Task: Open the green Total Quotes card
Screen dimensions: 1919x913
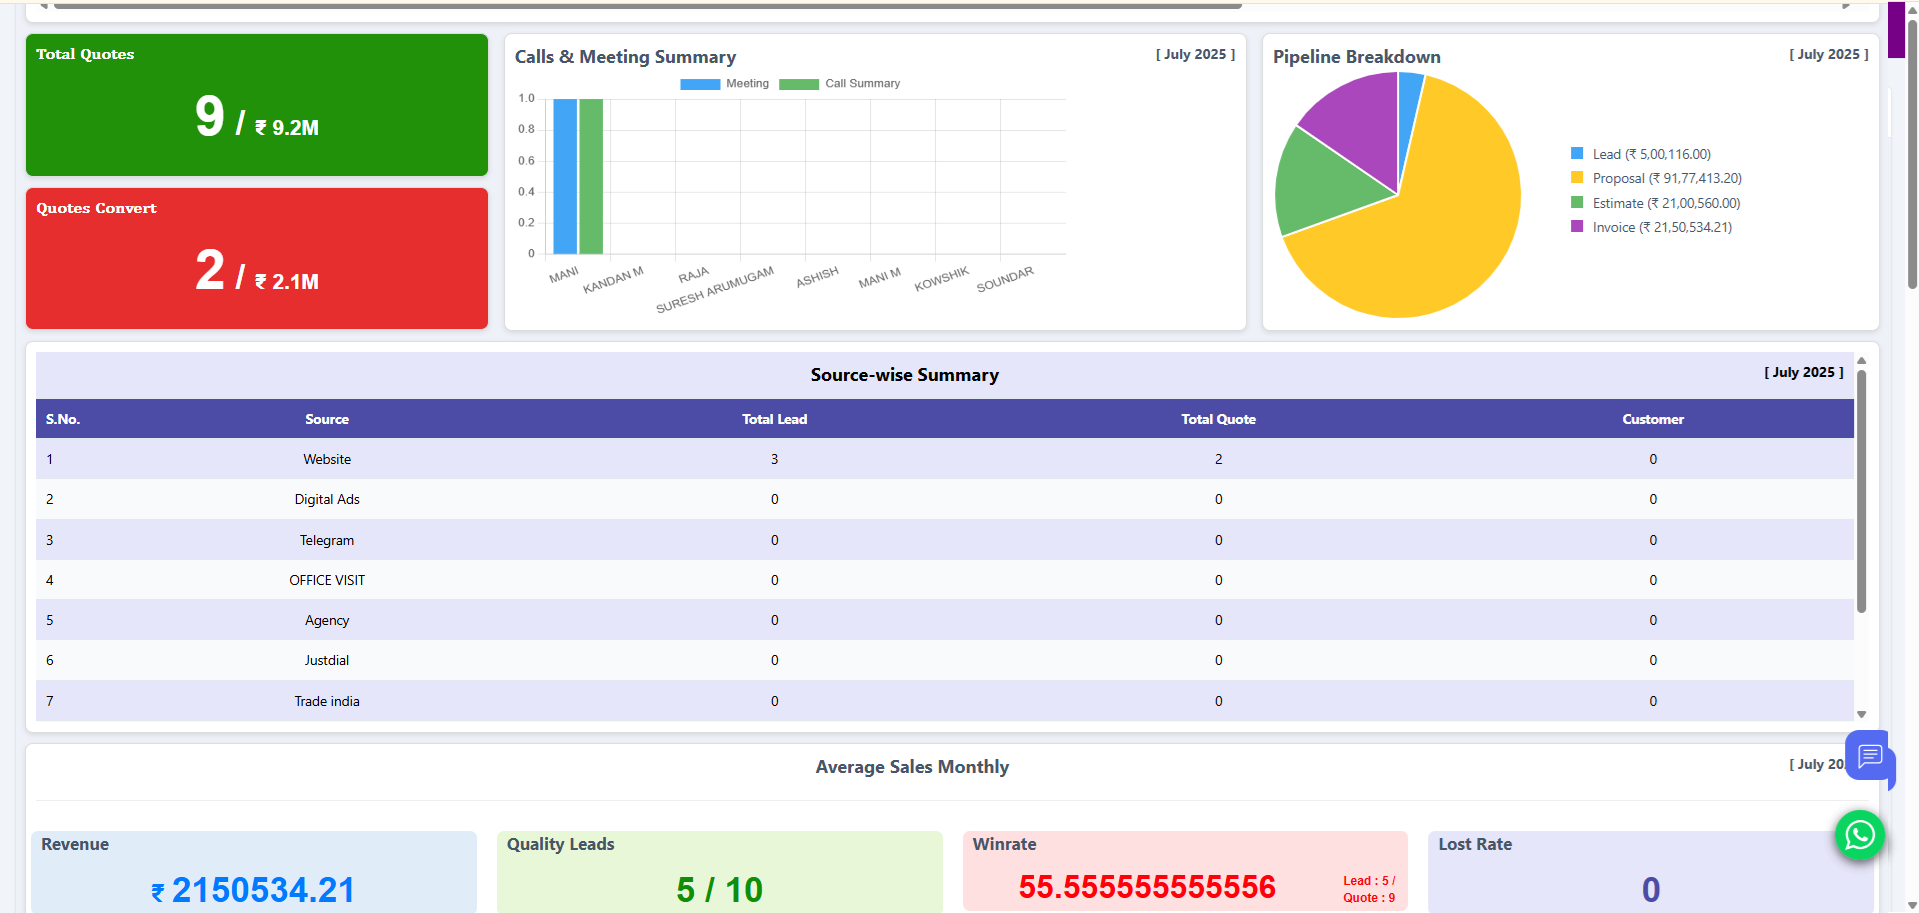Action: pos(257,105)
